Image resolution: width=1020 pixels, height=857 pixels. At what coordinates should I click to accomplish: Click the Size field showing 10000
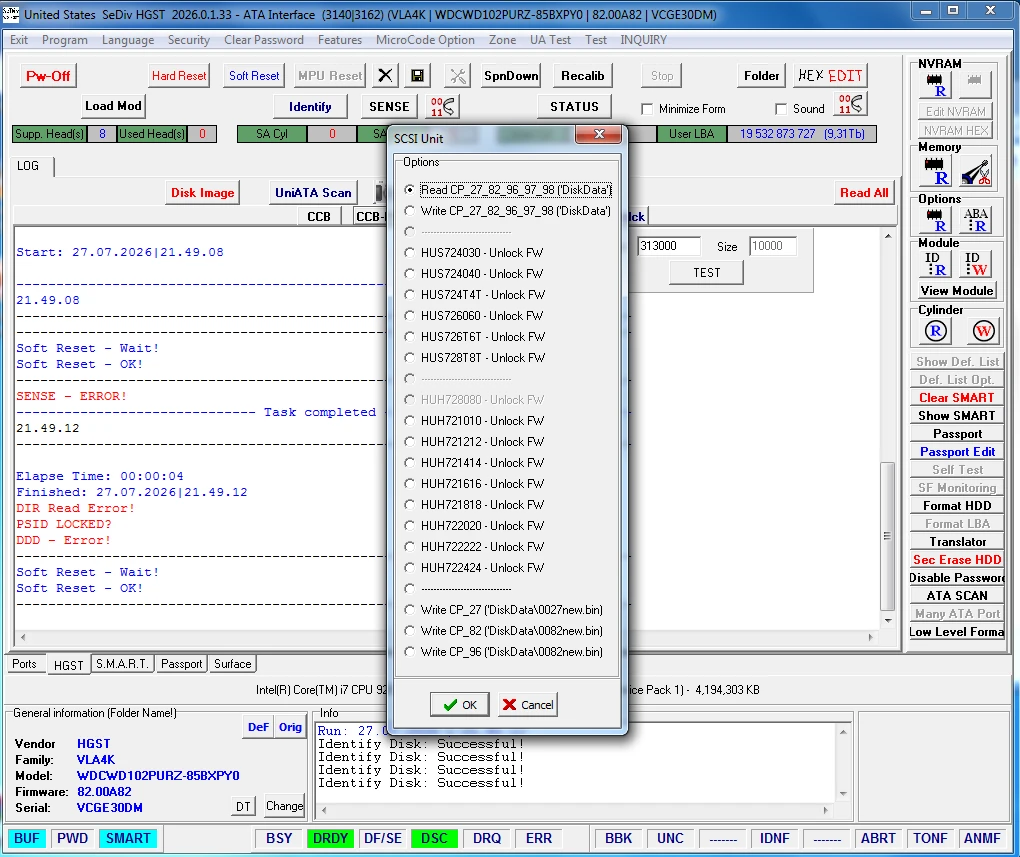773,246
